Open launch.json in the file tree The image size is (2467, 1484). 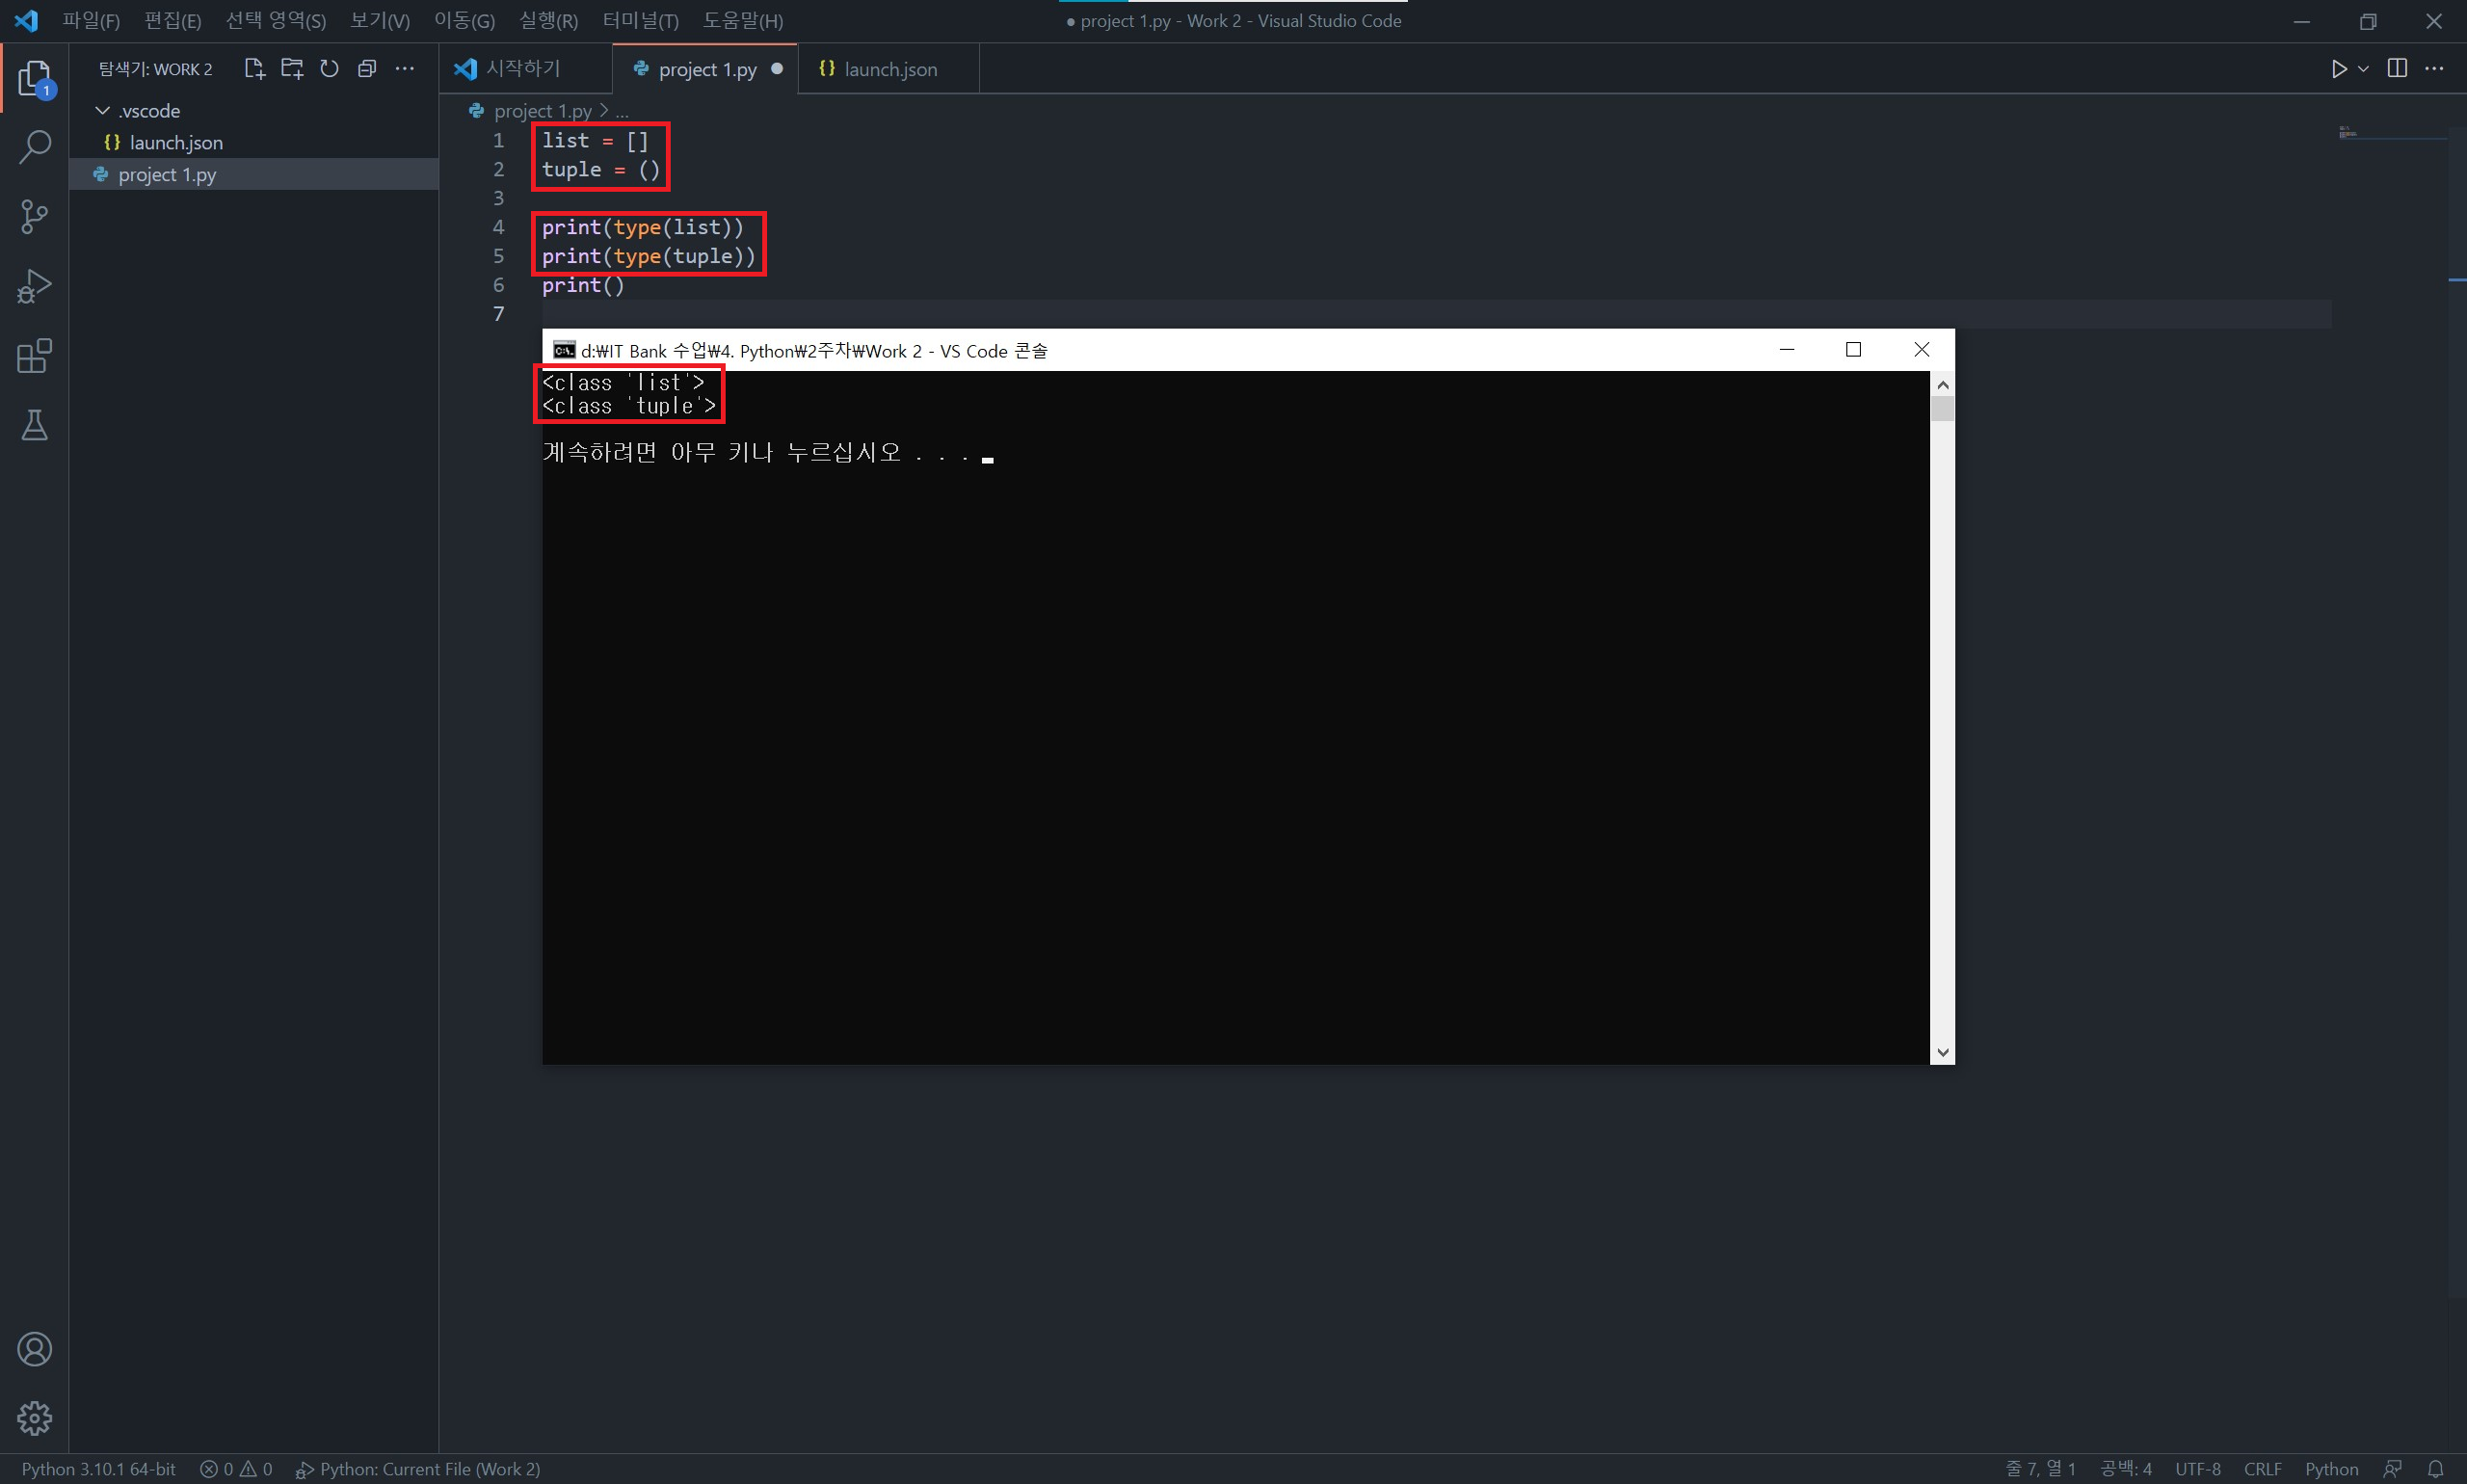(x=176, y=143)
